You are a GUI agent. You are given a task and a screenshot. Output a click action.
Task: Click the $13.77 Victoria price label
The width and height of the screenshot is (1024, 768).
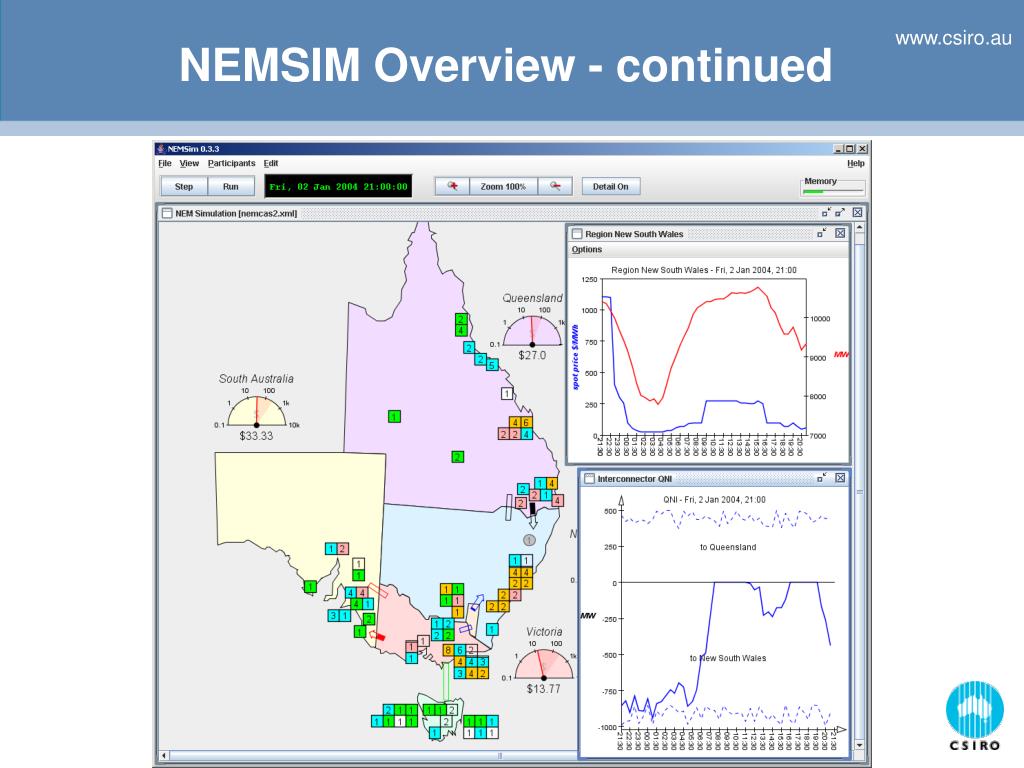543,688
